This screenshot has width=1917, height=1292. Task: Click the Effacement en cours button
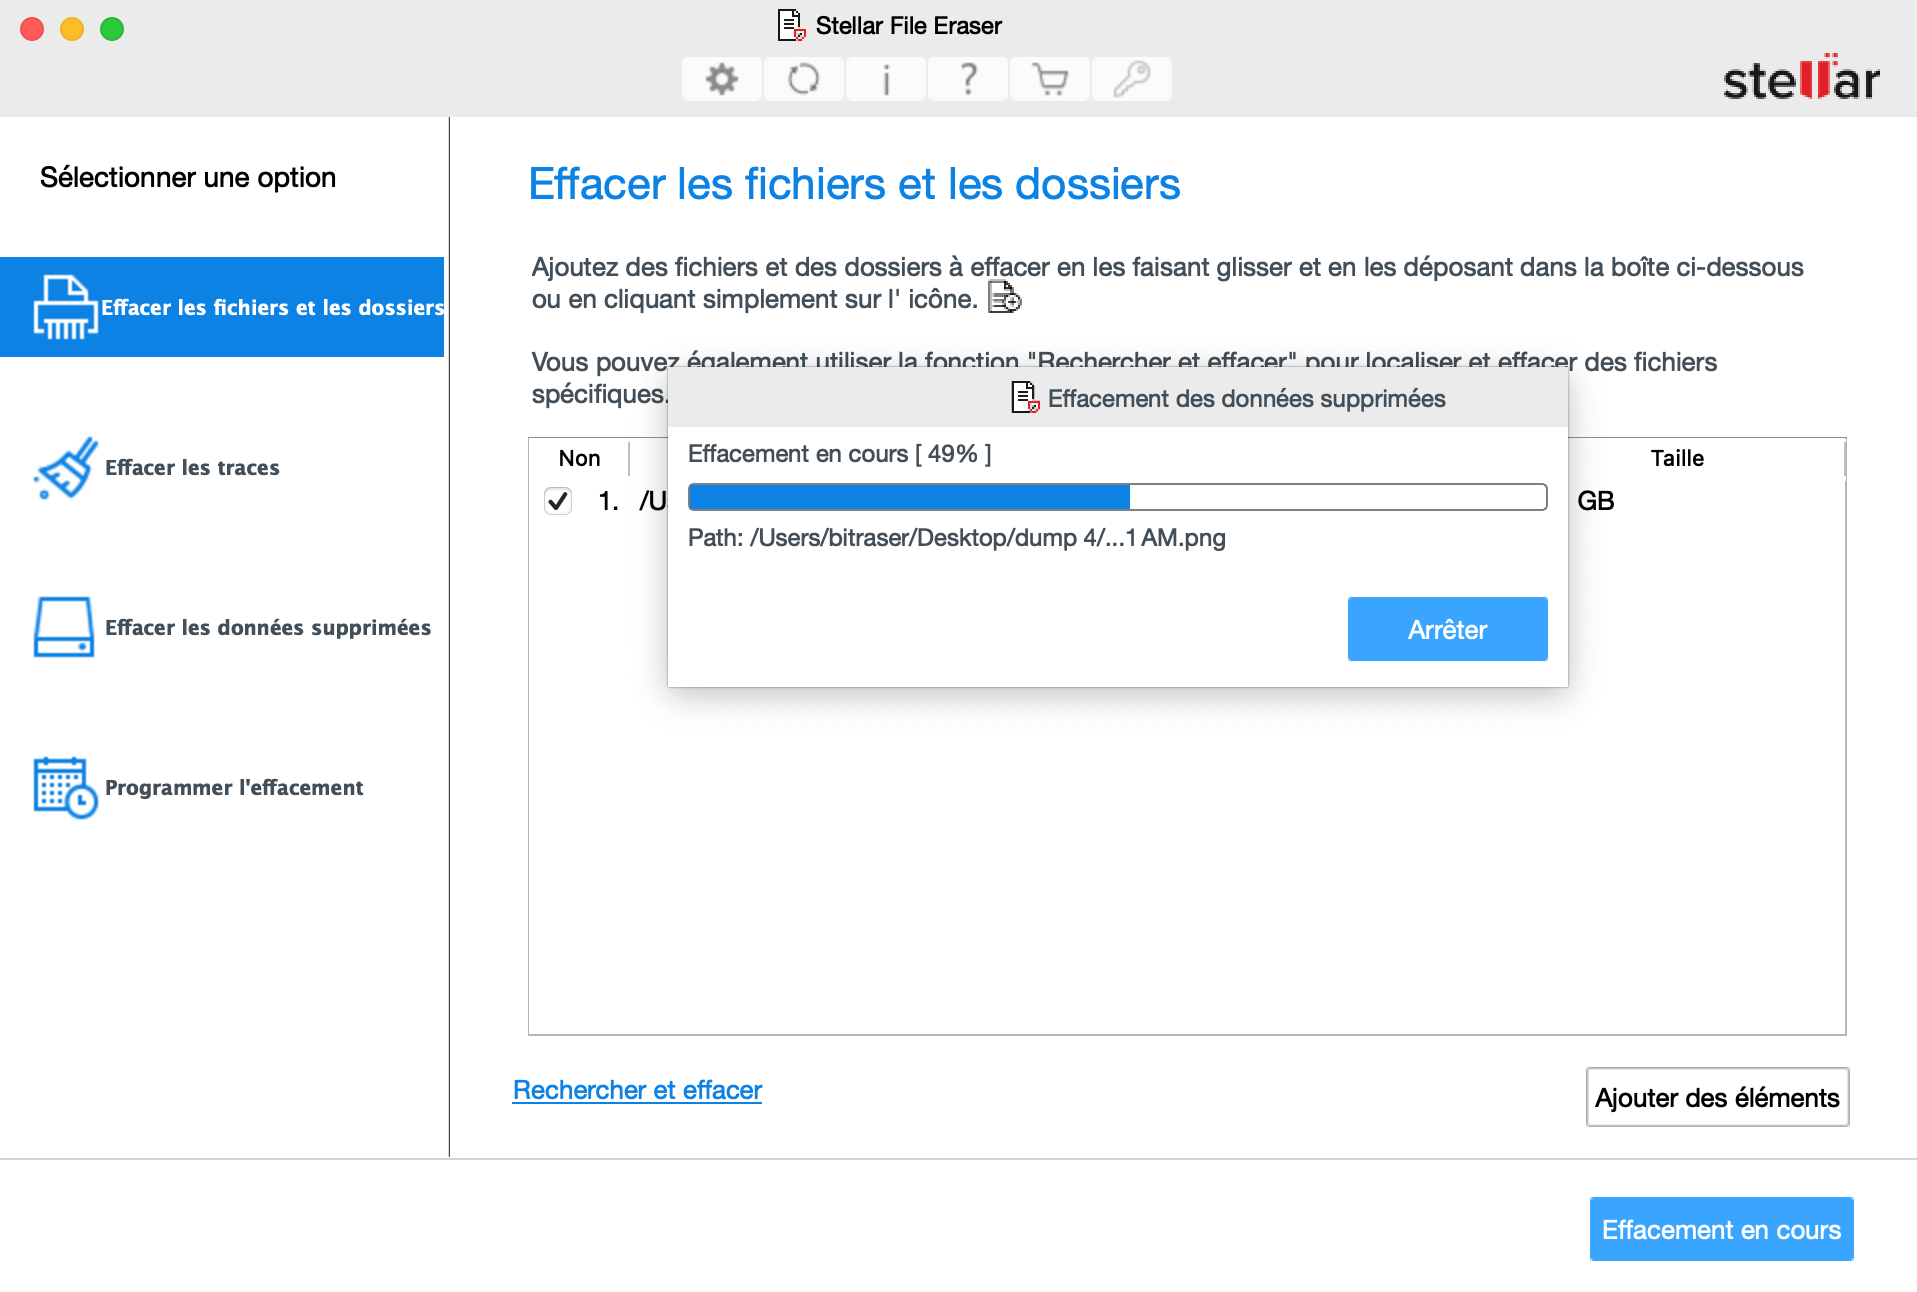click(1721, 1229)
